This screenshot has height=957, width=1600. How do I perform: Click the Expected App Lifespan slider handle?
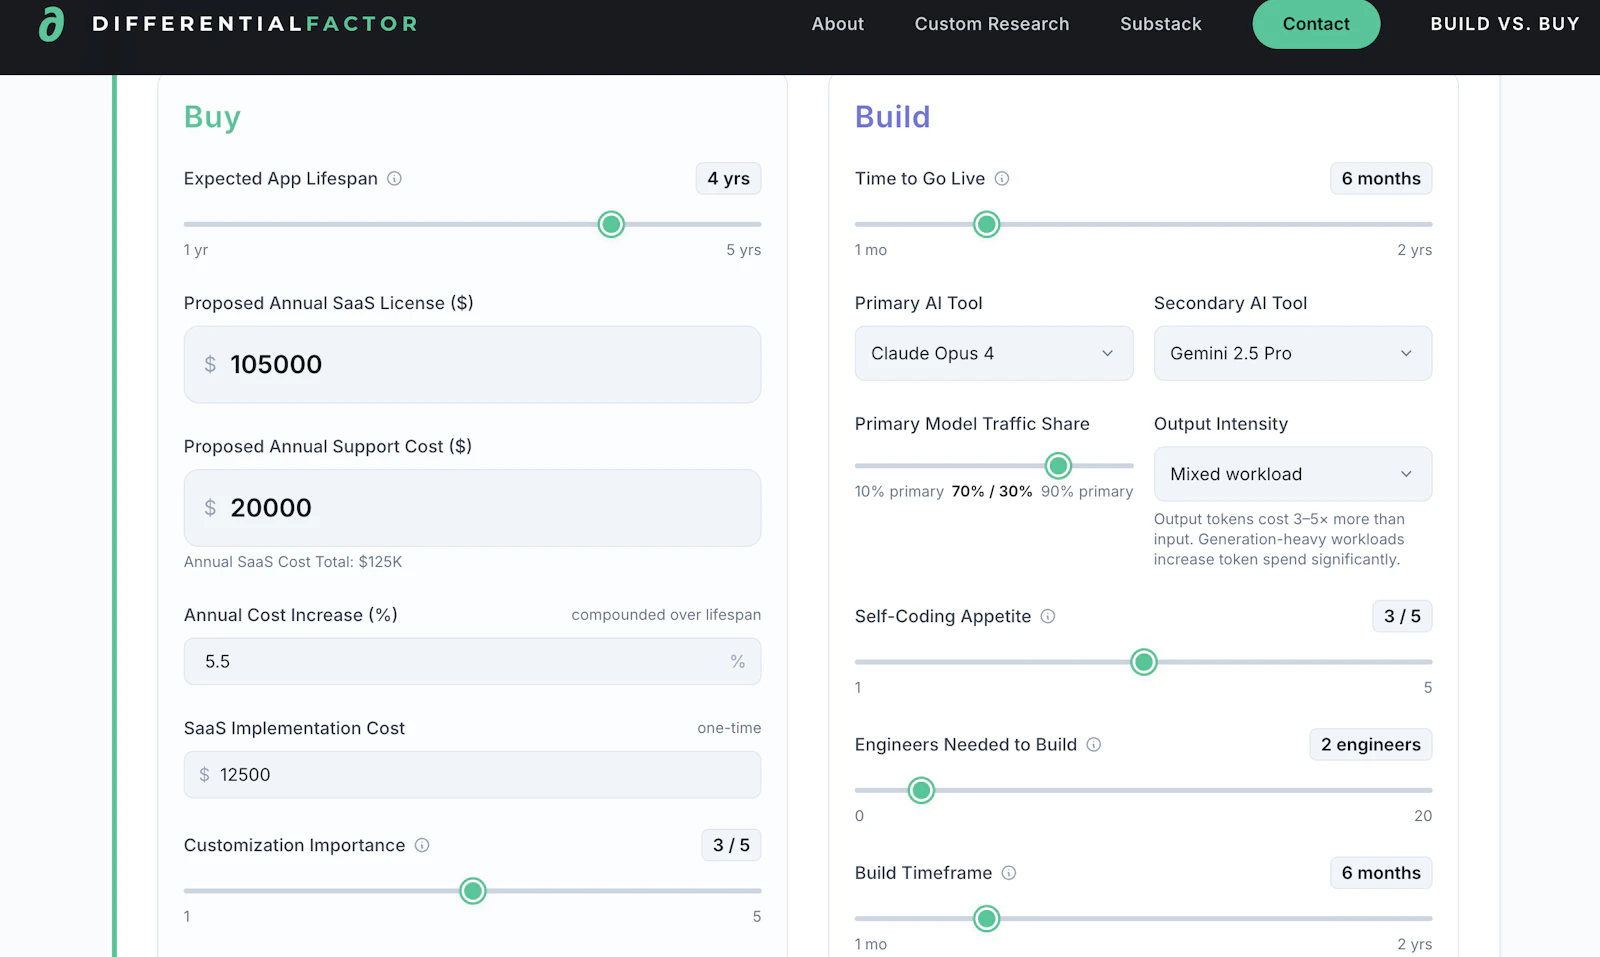pos(611,224)
